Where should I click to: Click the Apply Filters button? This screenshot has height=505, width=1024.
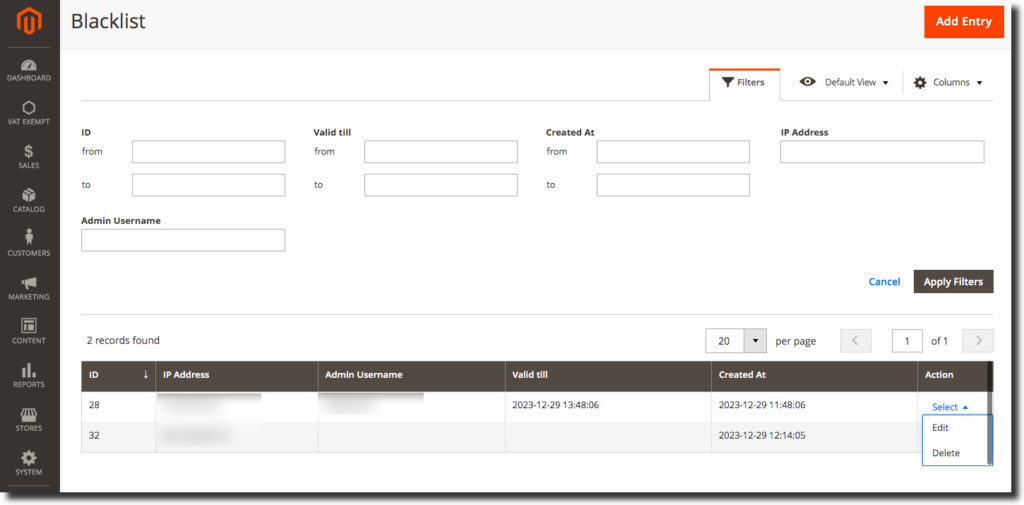(x=953, y=282)
